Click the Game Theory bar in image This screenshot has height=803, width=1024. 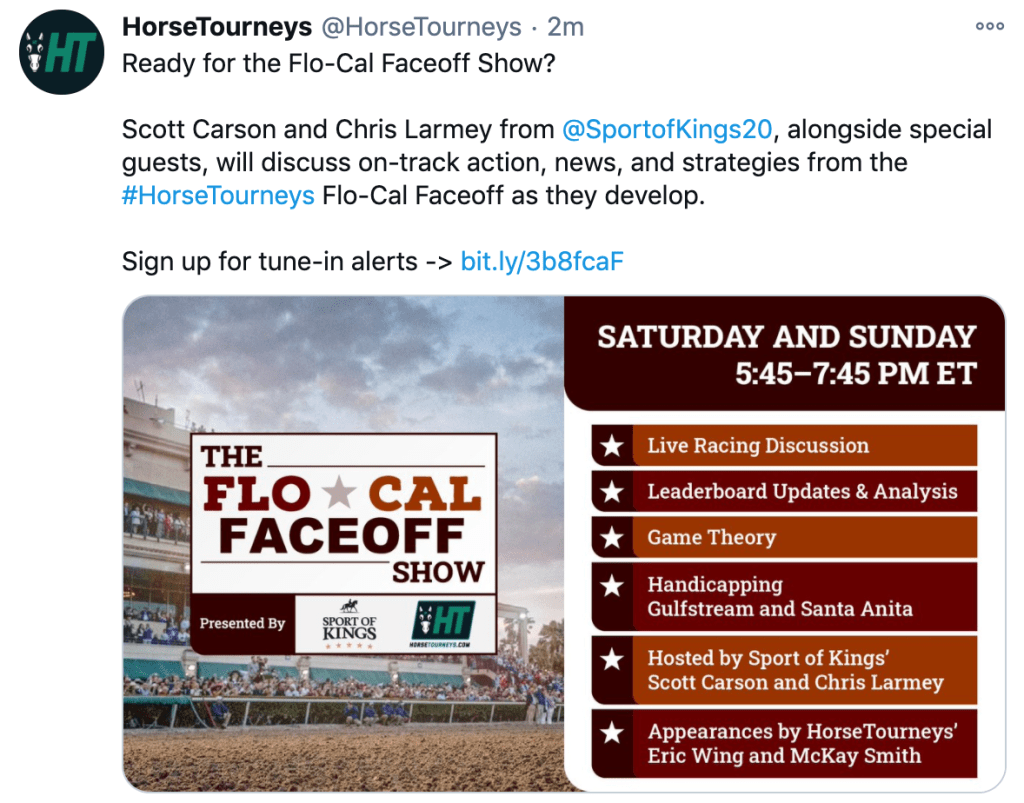(800, 538)
